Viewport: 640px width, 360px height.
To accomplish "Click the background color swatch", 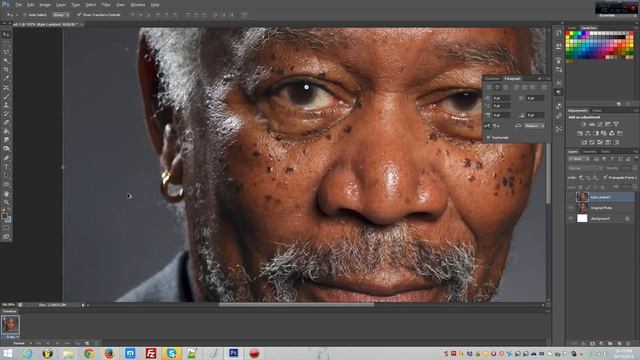I will (9, 220).
